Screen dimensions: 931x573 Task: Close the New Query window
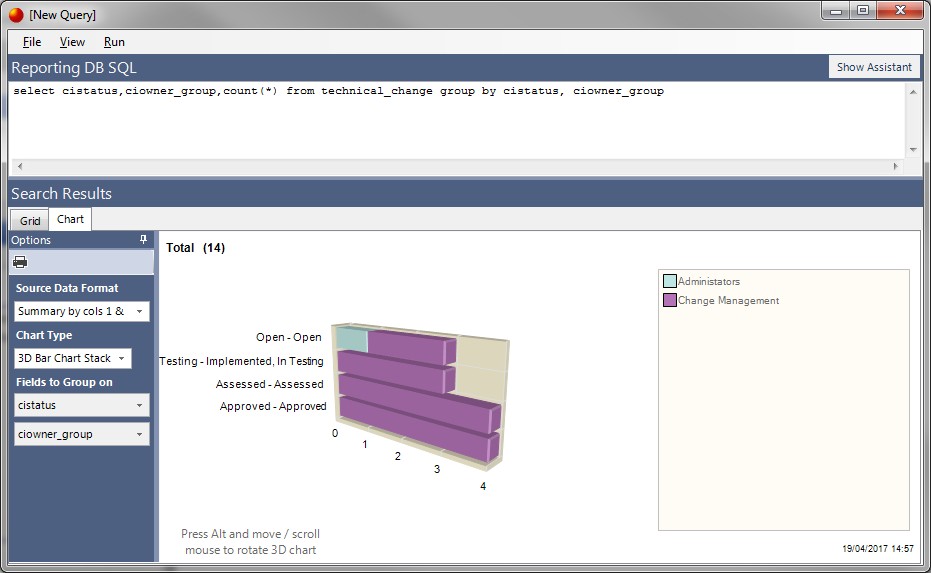tap(900, 10)
